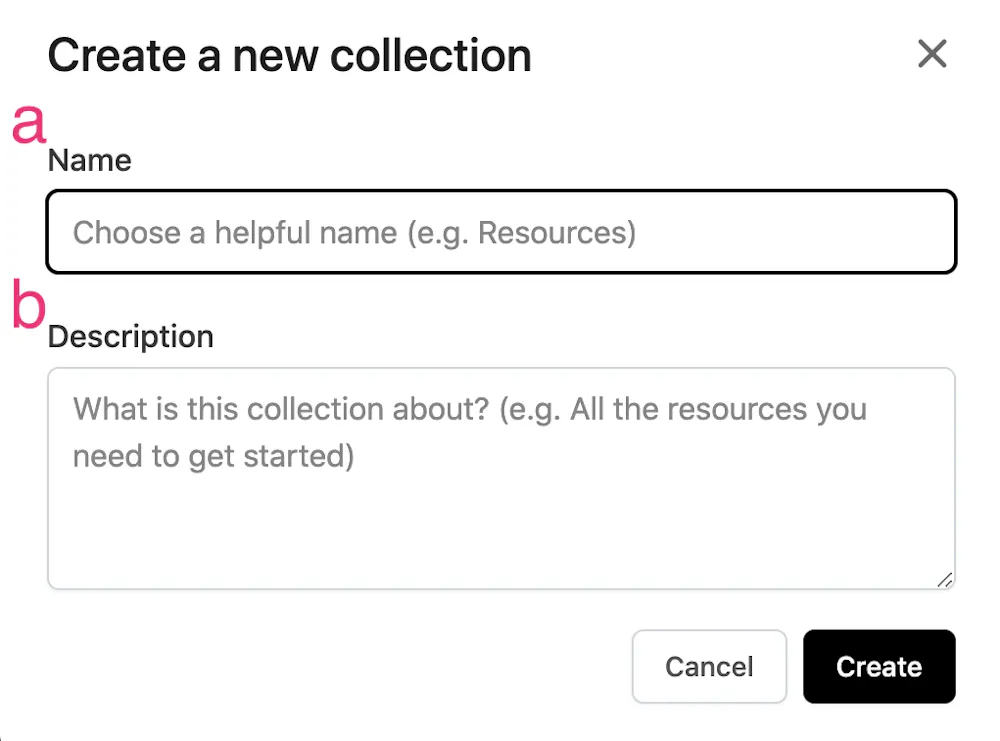This screenshot has width=1000, height=741.
Task: Focus the Description text area
Action: tap(500, 477)
